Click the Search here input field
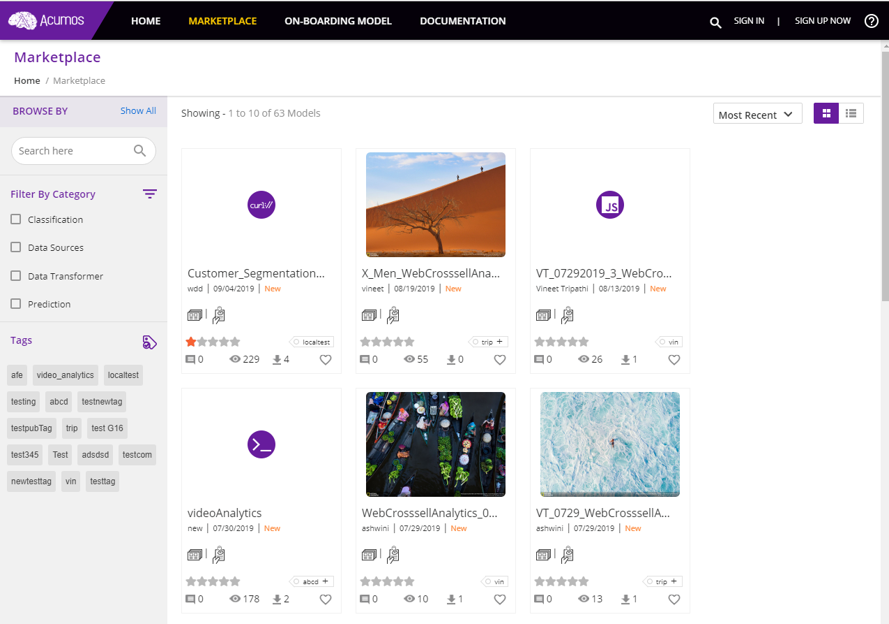 pyautogui.click(x=73, y=151)
